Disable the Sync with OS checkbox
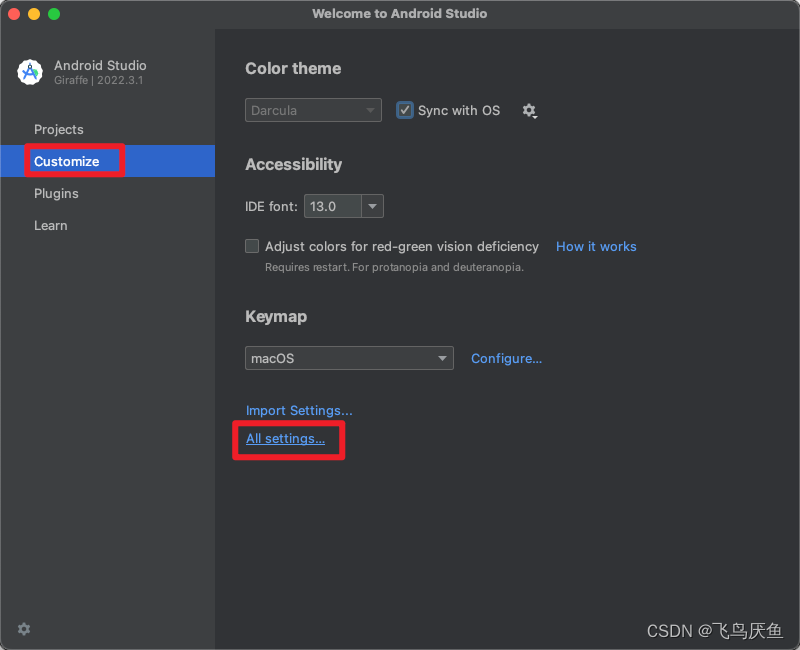Screen dimensions: 800x650 (405, 110)
